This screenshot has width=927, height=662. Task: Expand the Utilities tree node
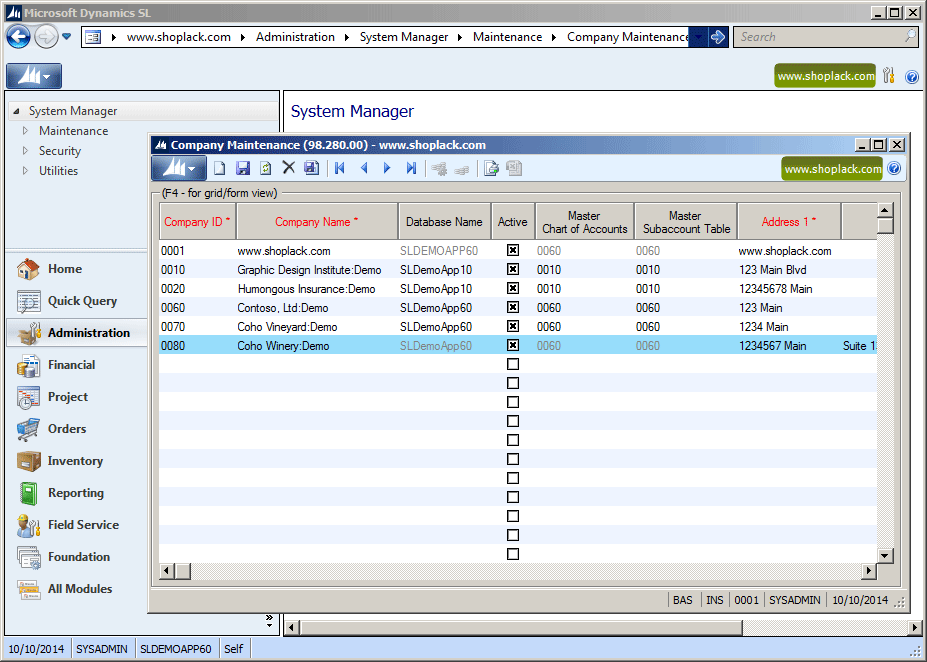25,171
